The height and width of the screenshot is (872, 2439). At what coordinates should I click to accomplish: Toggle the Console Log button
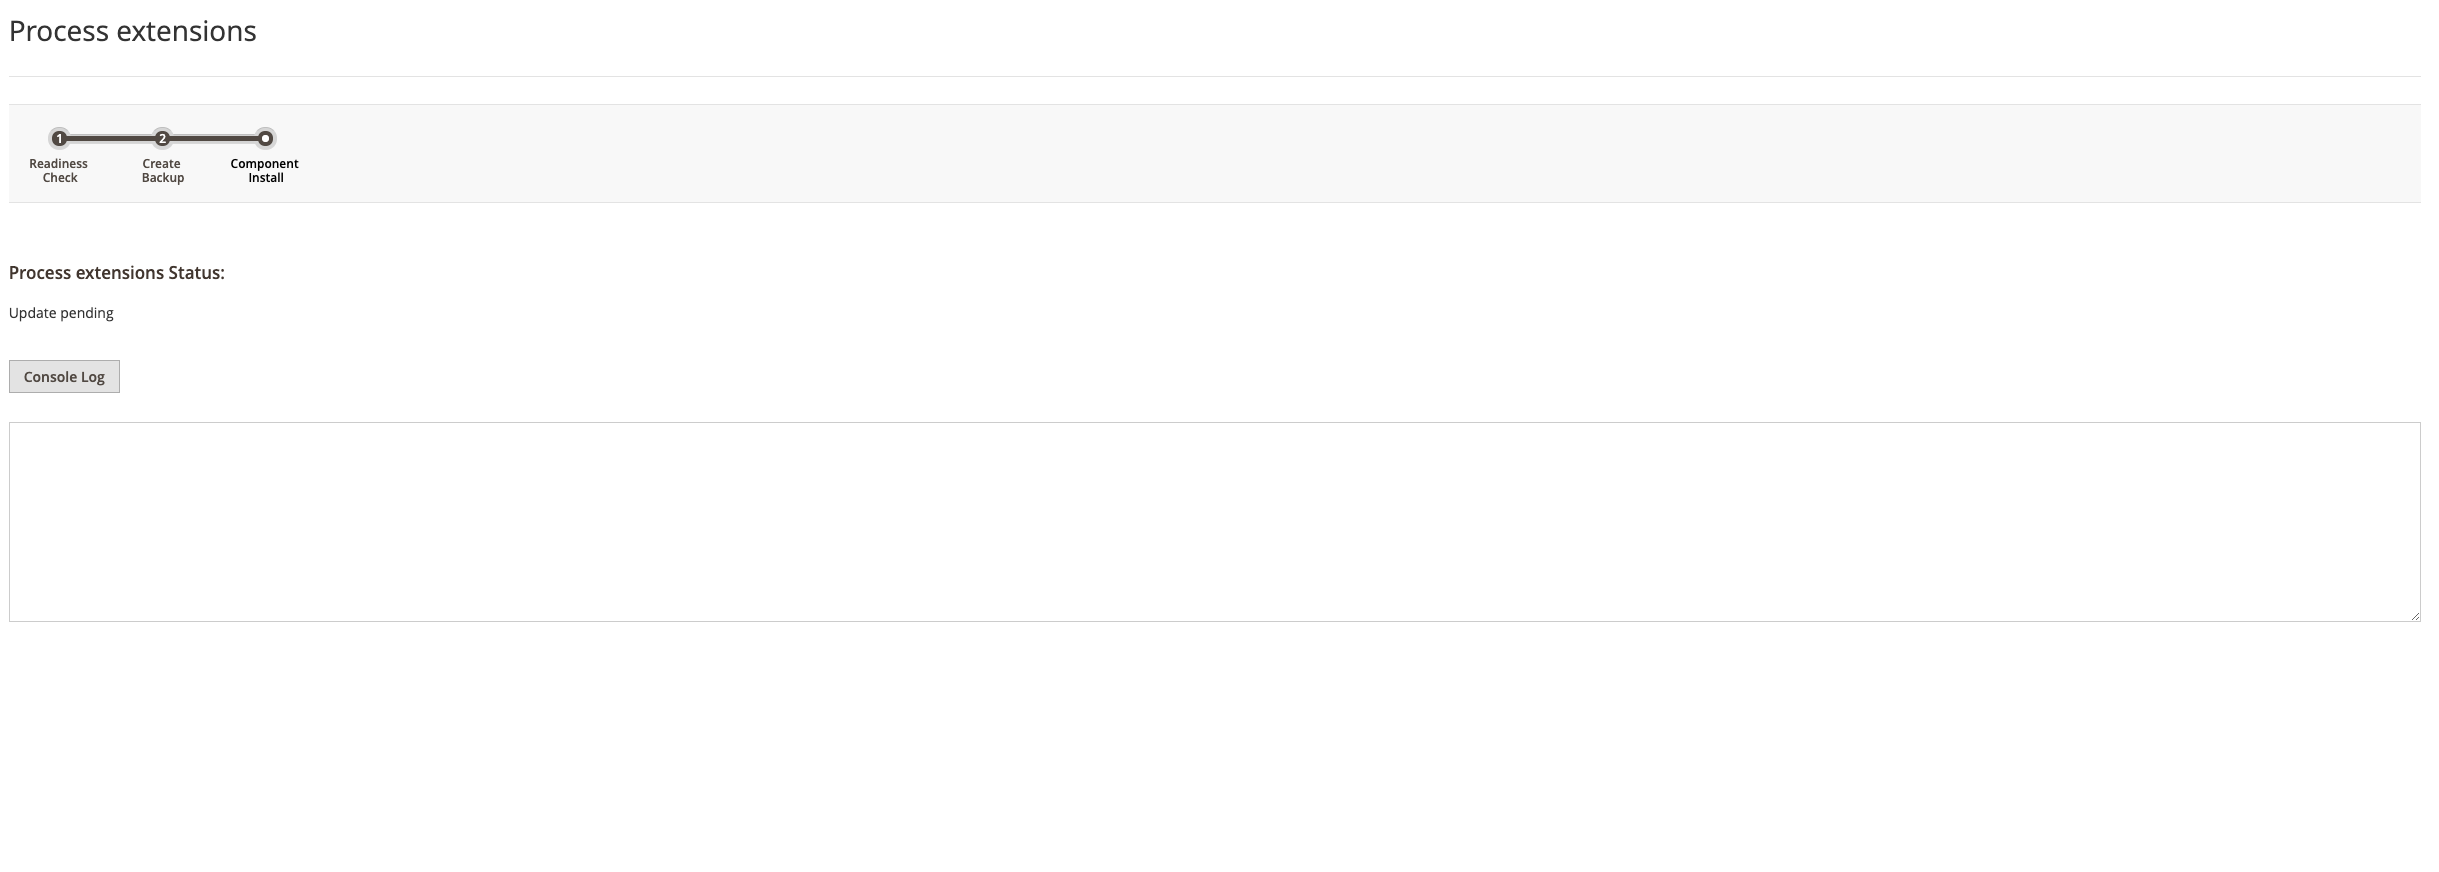(x=64, y=377)
